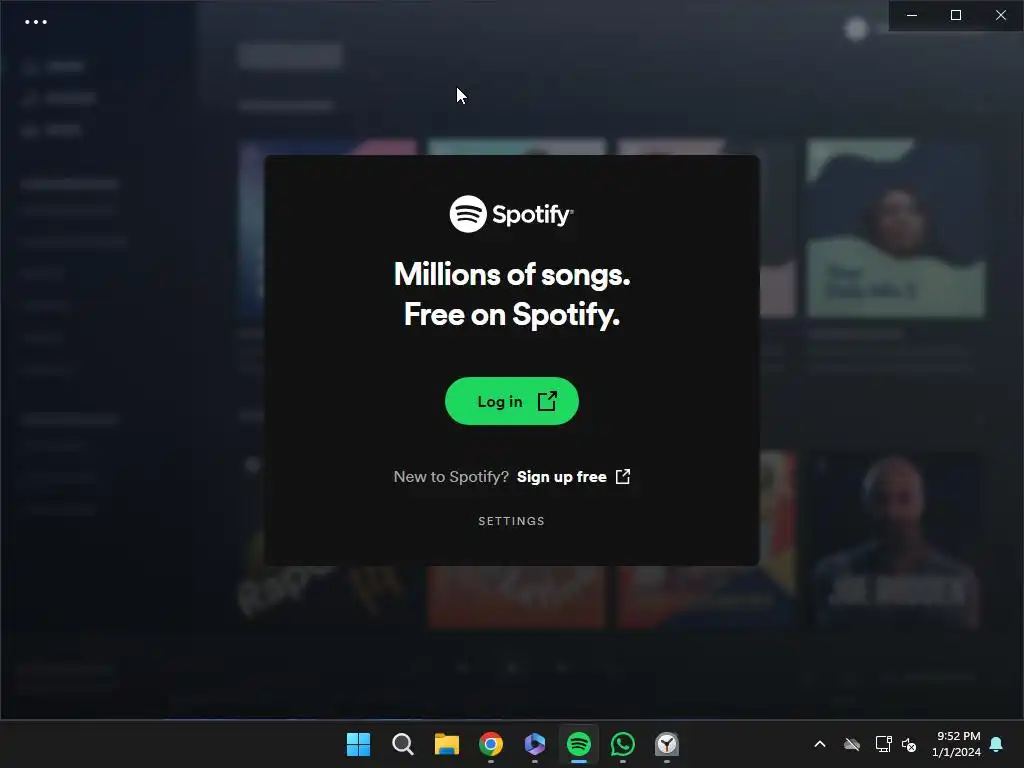Viewport: 1024px width, 768px height.
Task: Open WhatsApp from the taskbar
Action: [622, 744]
